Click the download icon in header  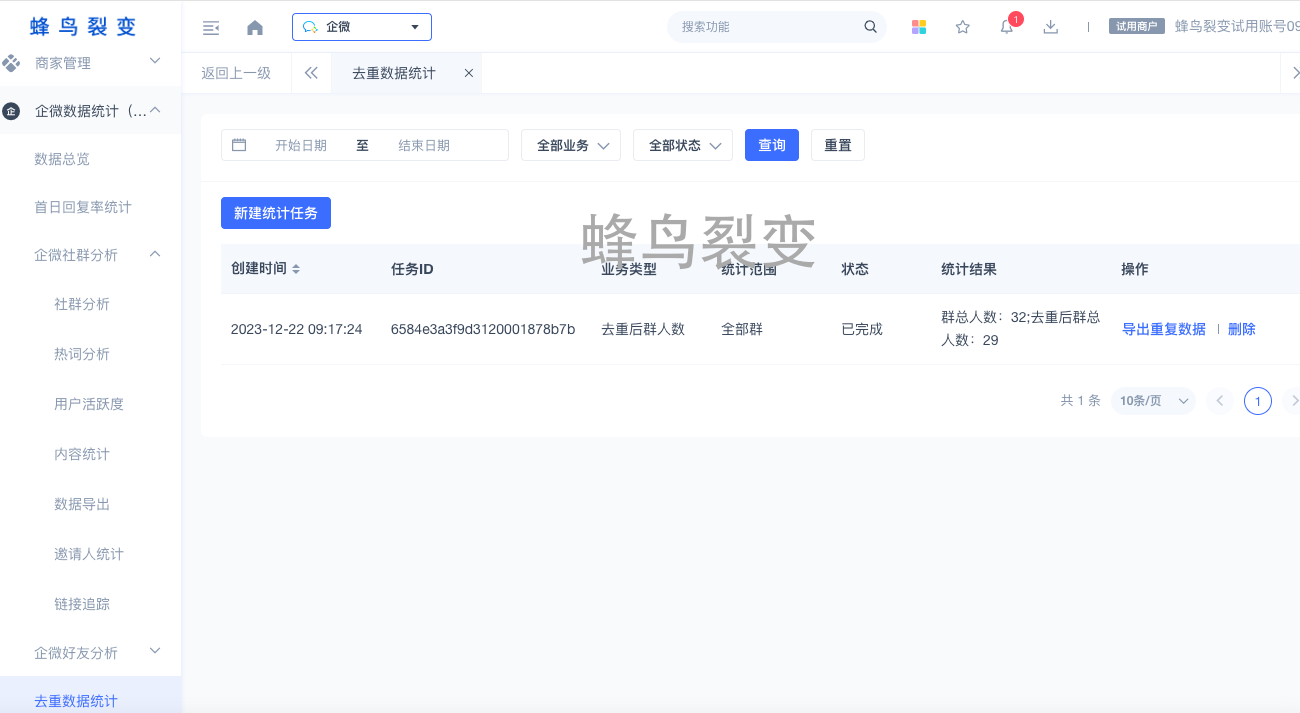click(1050, 27)
